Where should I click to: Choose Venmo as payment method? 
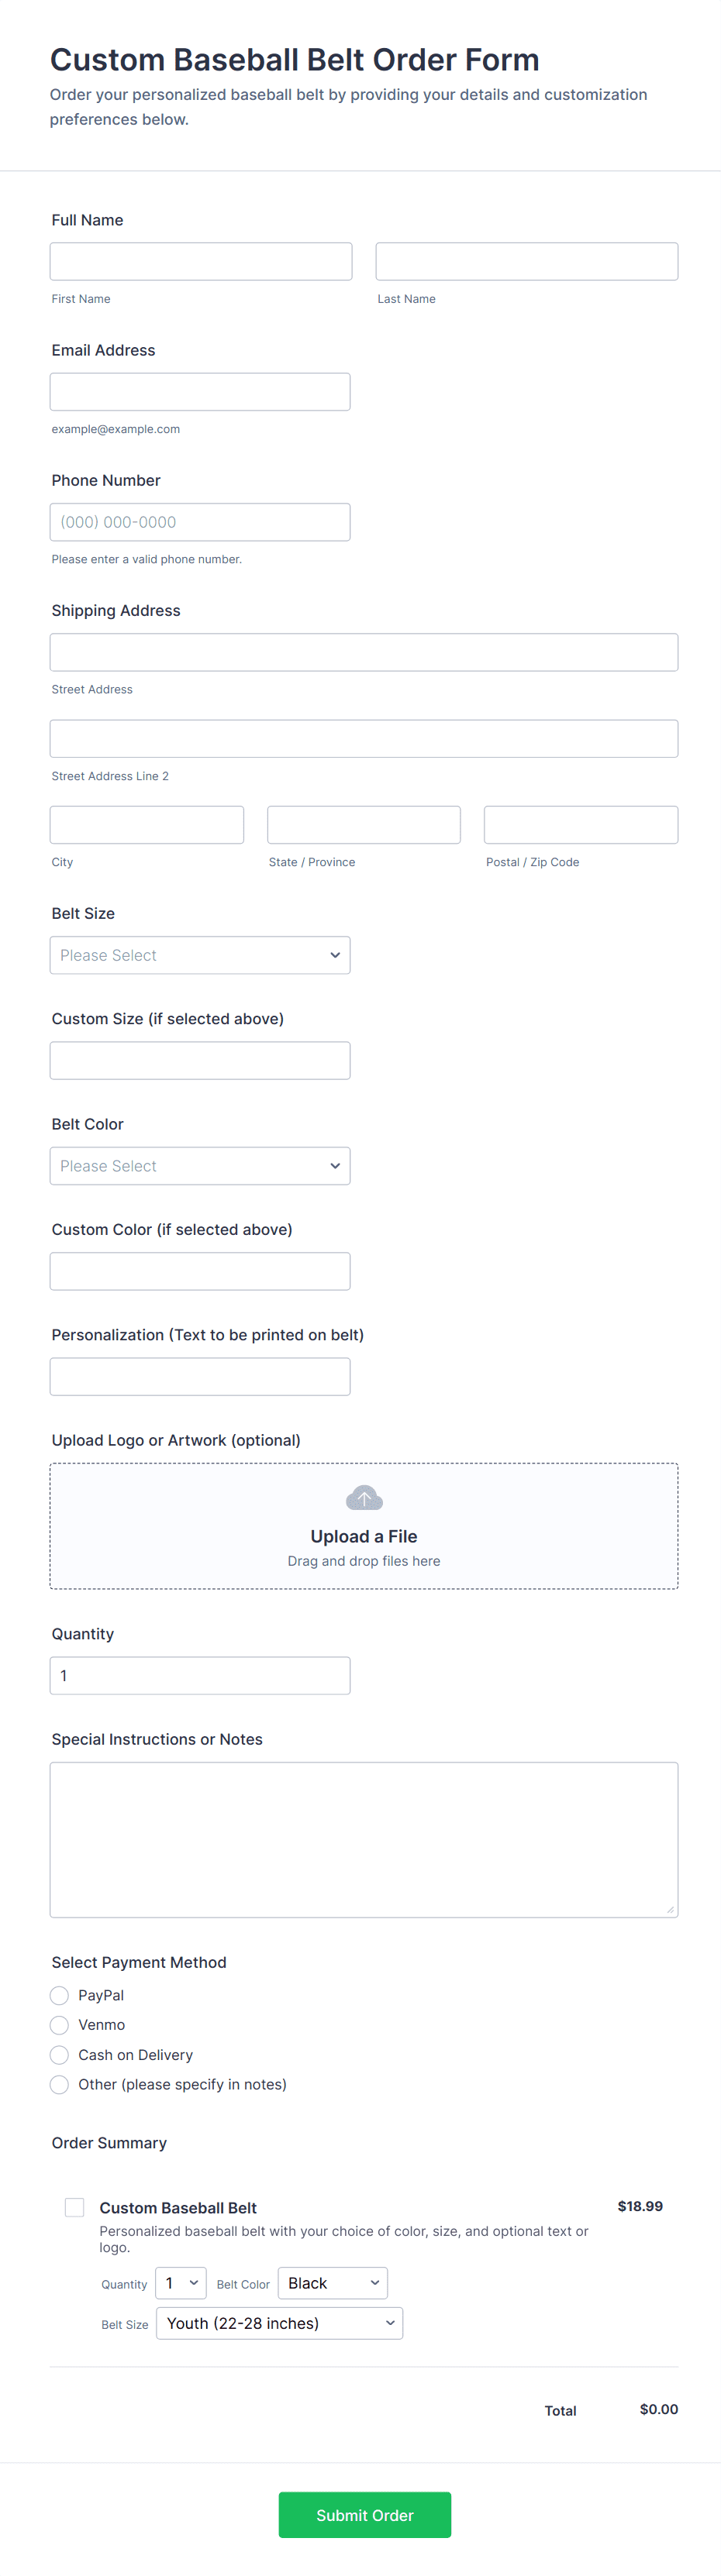point(60,2025)
